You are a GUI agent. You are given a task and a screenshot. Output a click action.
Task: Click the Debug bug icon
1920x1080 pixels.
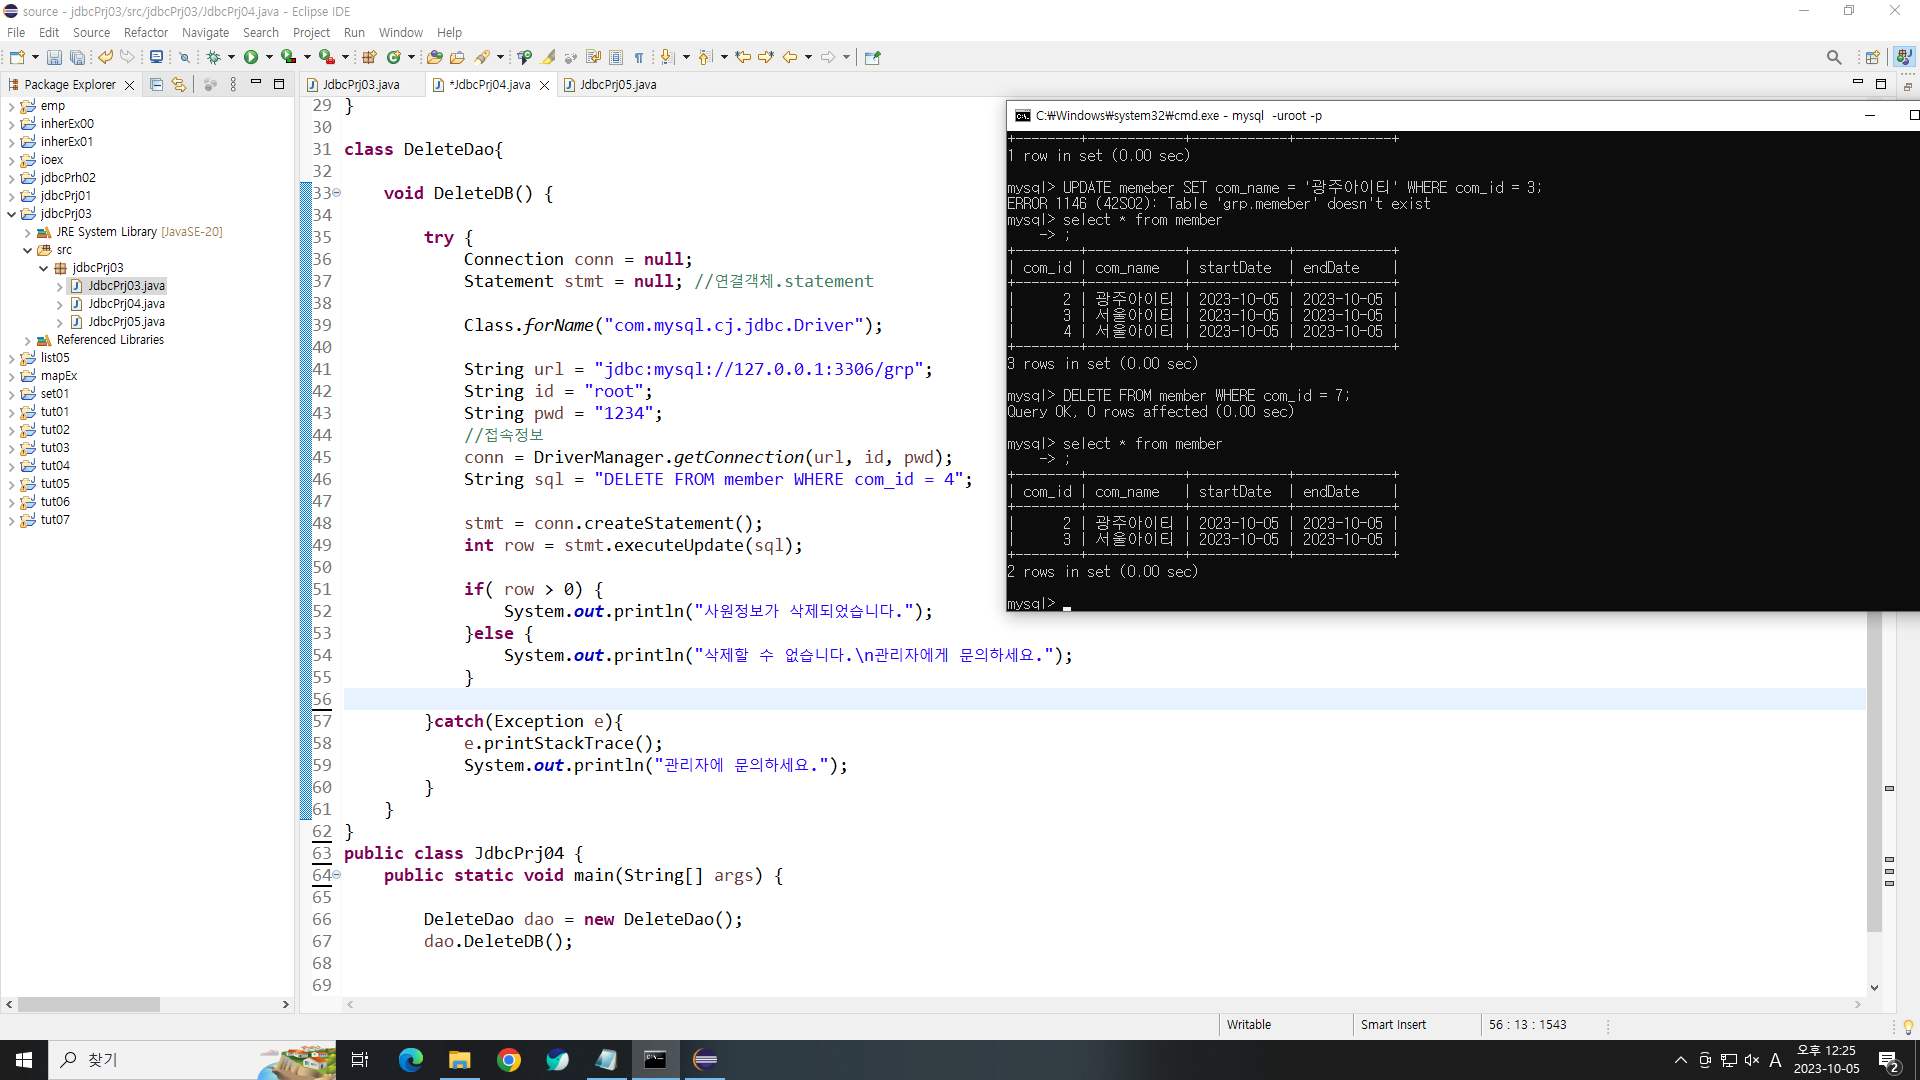[213, 58]
